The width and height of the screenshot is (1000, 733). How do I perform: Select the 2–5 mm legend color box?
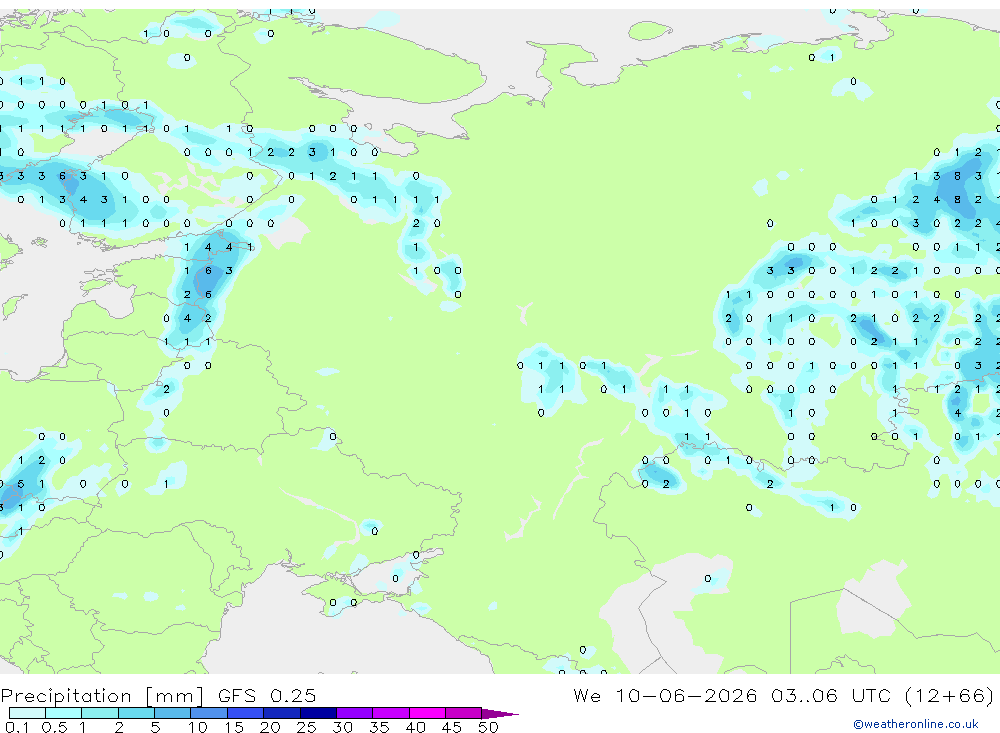click(136, 713)
